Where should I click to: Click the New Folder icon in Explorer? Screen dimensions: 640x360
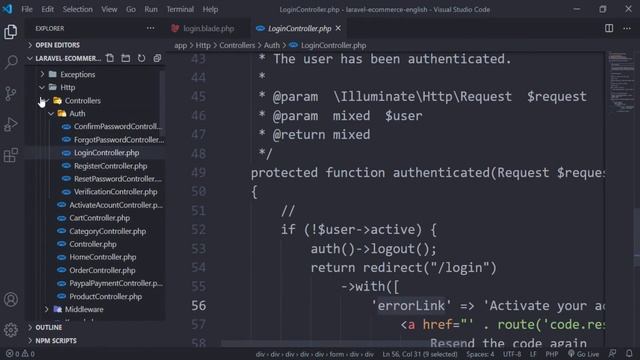pyautogui.click(x=126, y=58)
